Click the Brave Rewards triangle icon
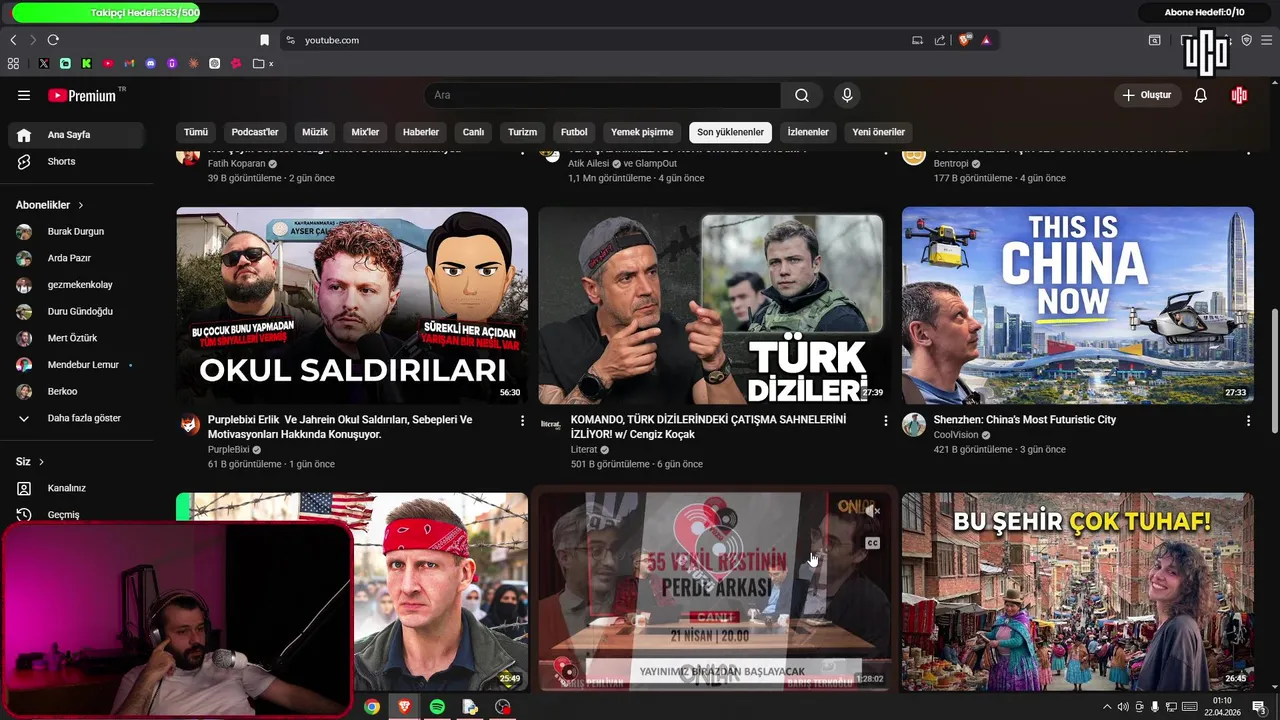Viewport: 1280px width, 720px height. (x=986, y=40)
